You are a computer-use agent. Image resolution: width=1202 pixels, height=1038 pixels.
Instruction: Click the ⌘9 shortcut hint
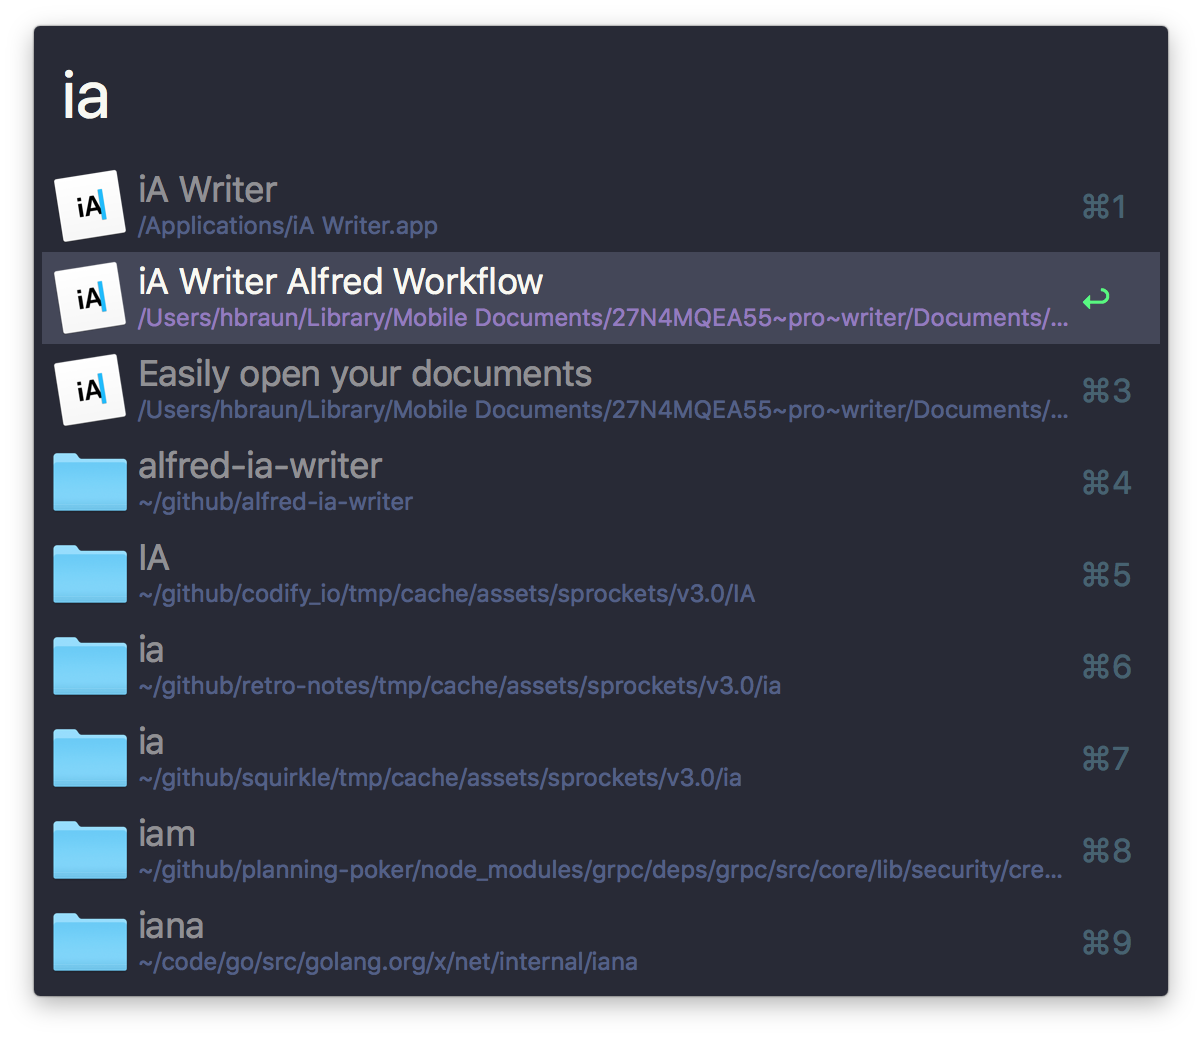[x=1106, y=943]
